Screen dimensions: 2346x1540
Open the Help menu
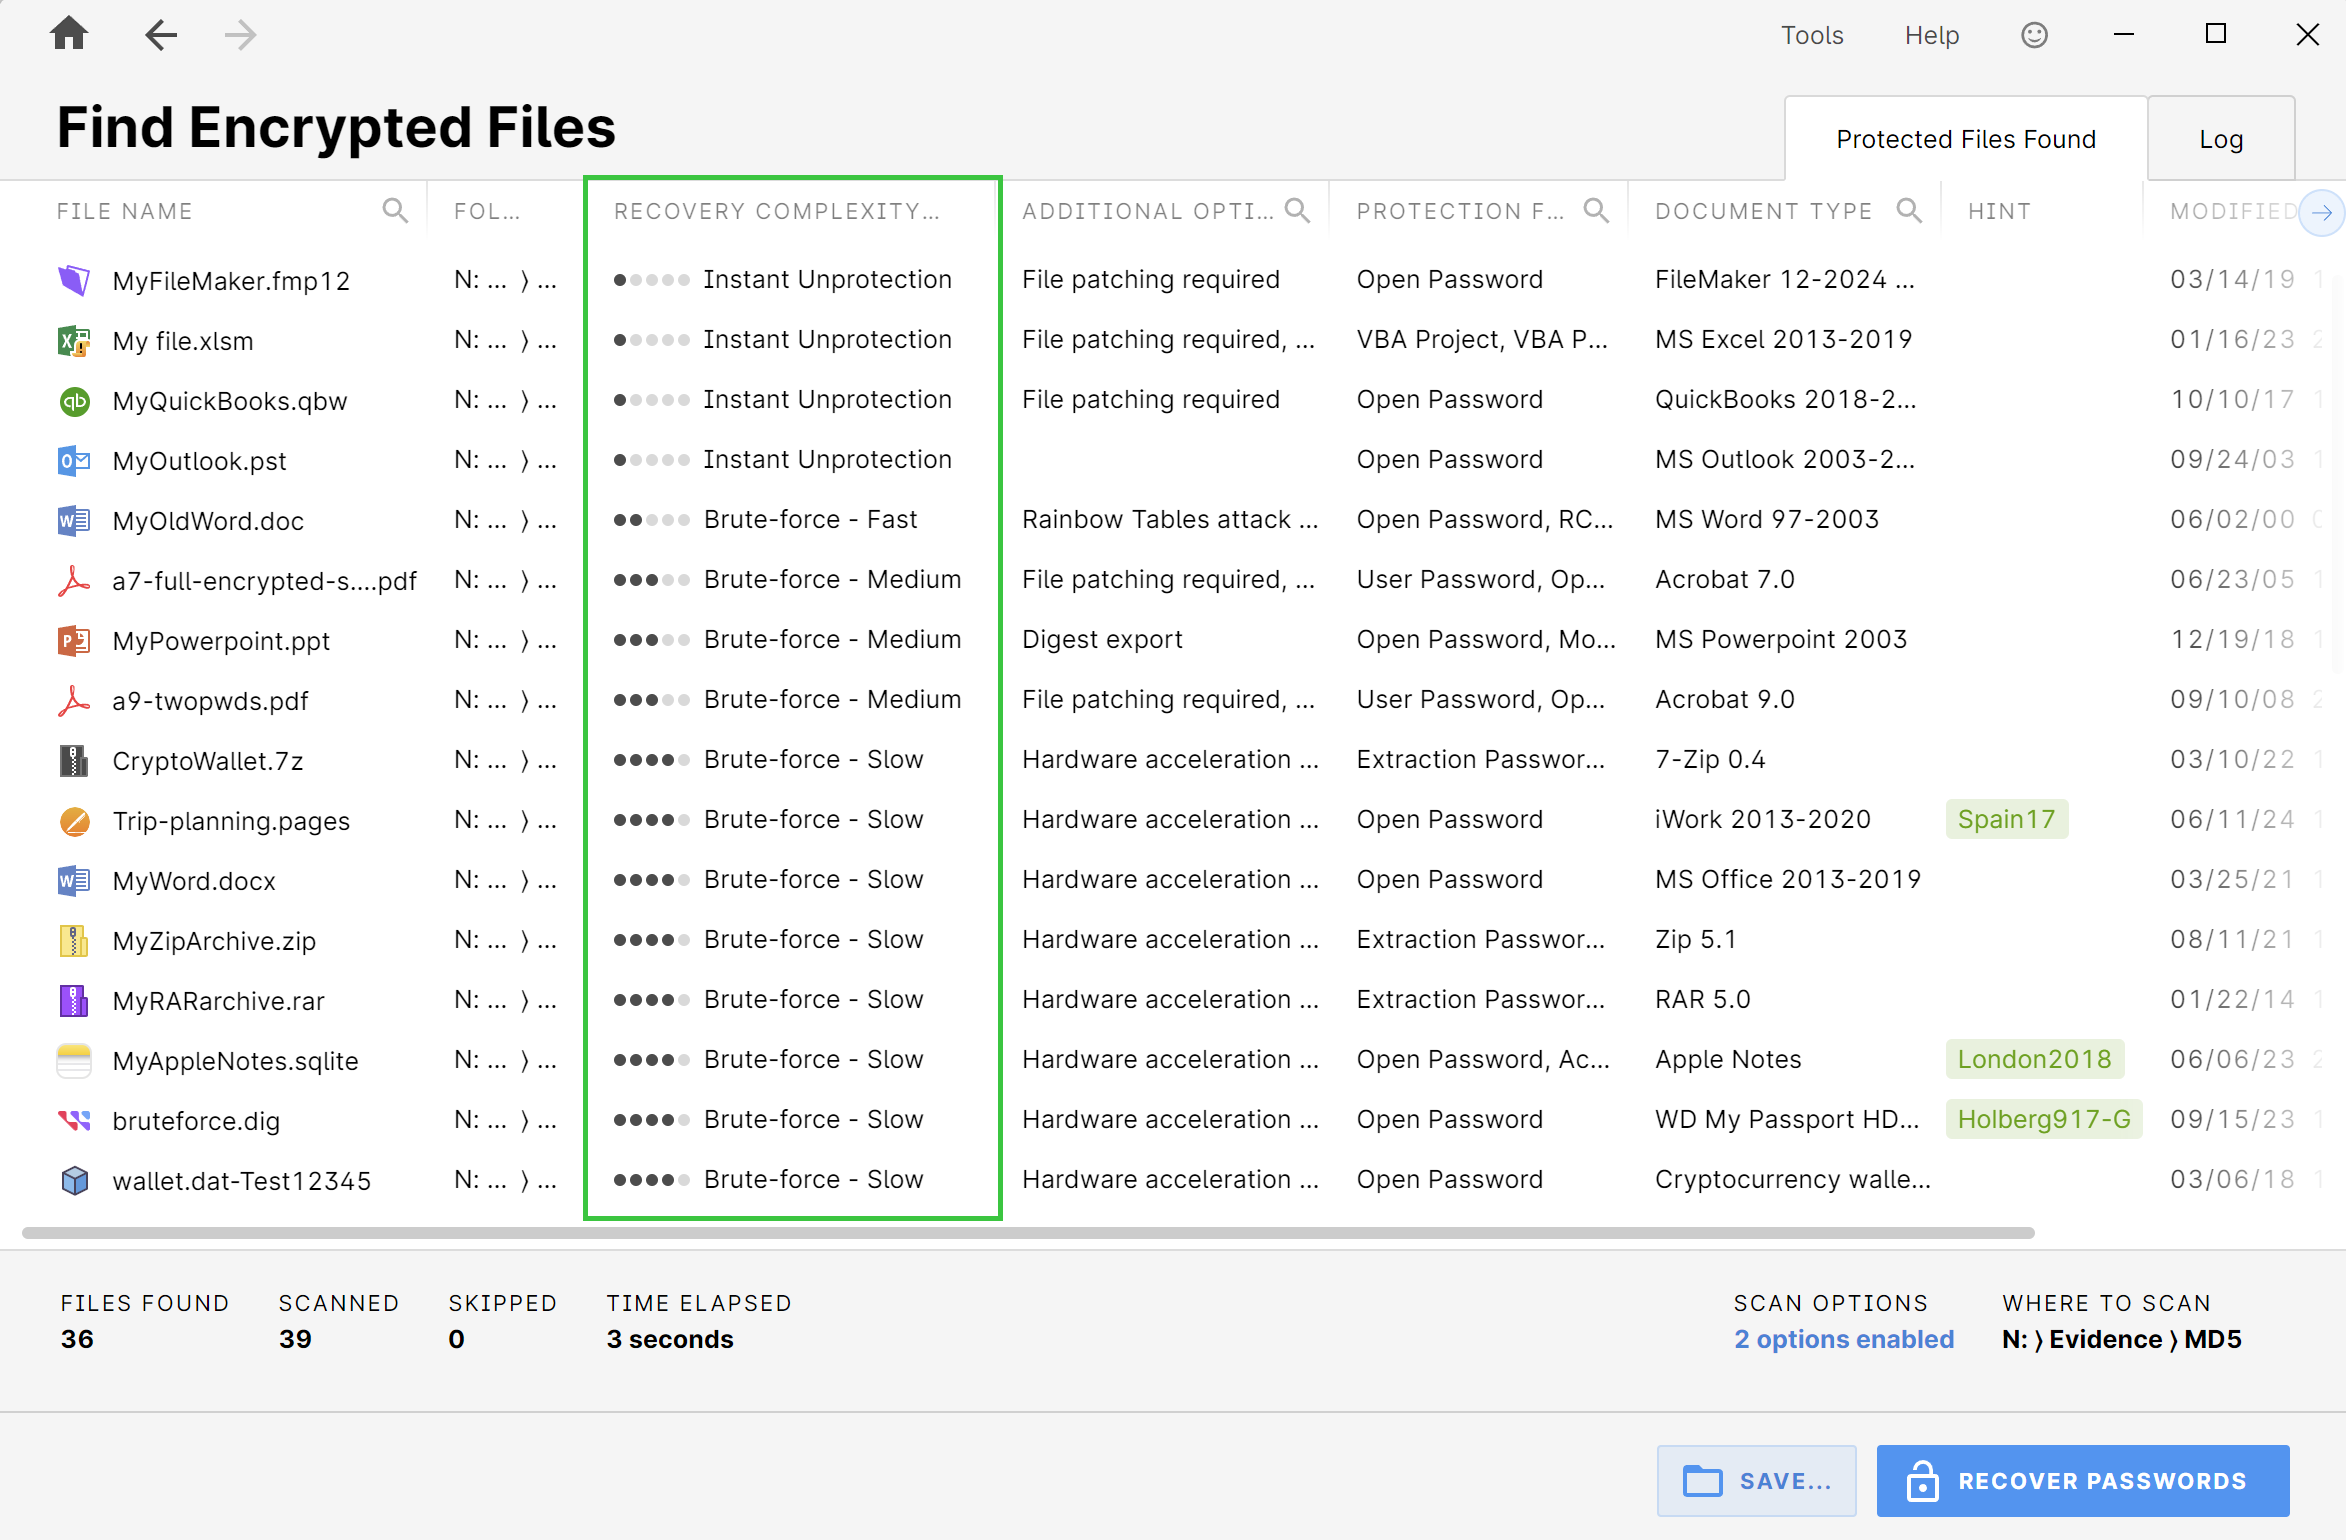point(1931,35)
